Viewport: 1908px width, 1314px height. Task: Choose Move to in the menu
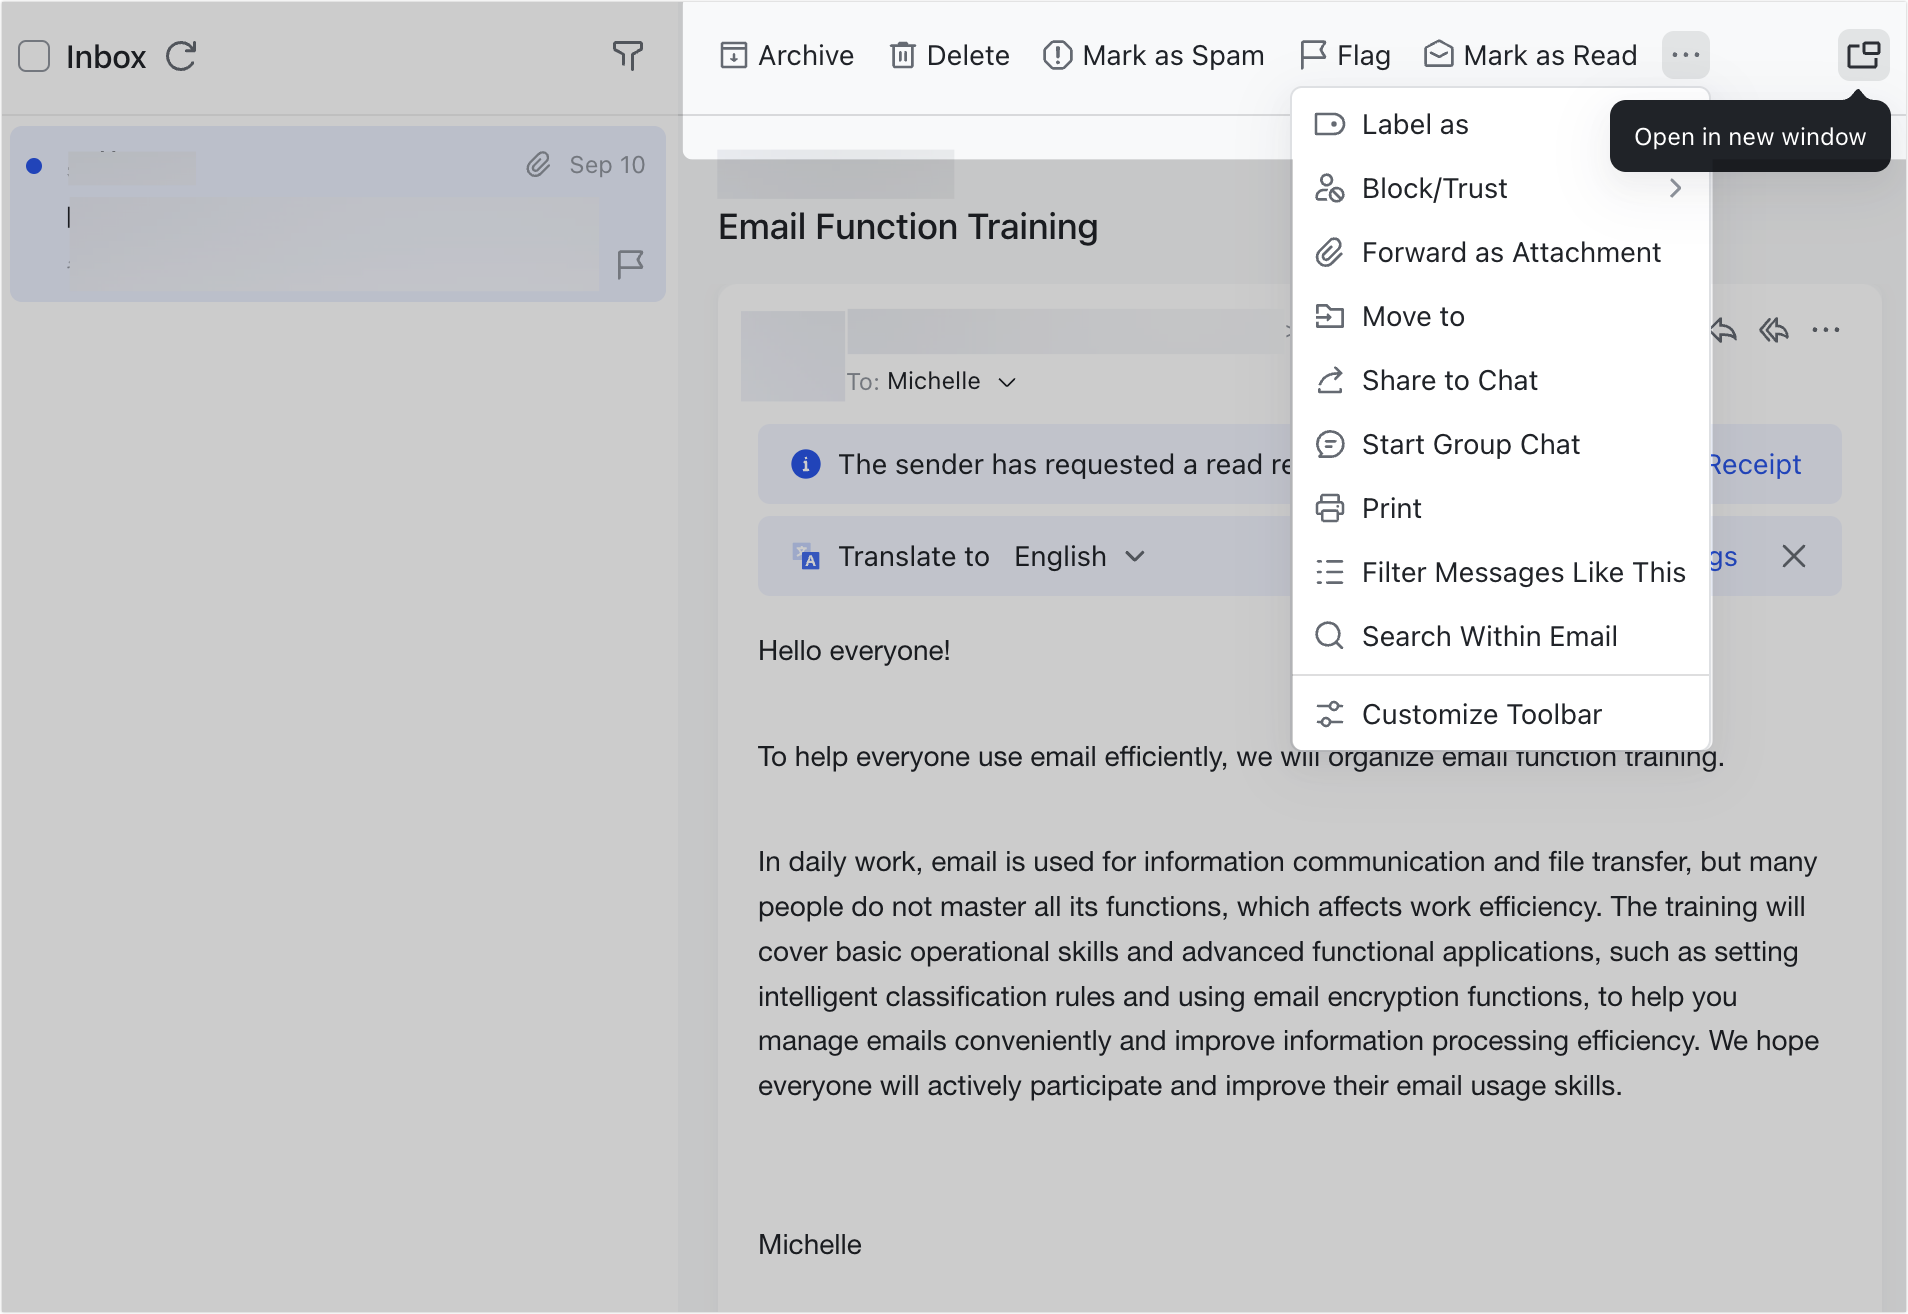pyautogui.click(x=1500, y=316)
